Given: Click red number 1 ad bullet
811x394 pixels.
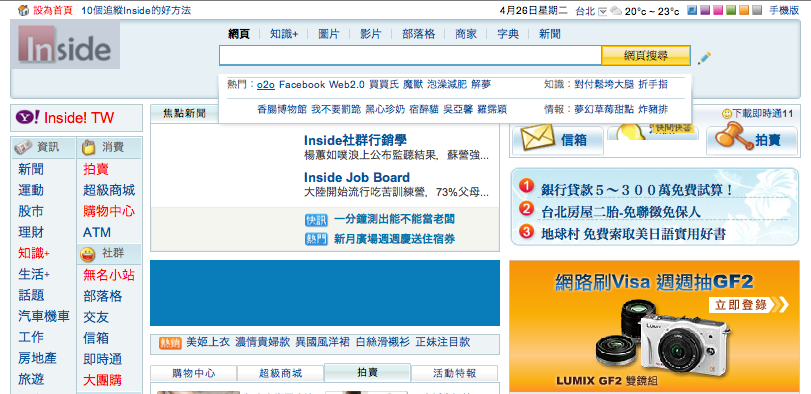Looking at the screenshot, I should coord(526,186).
